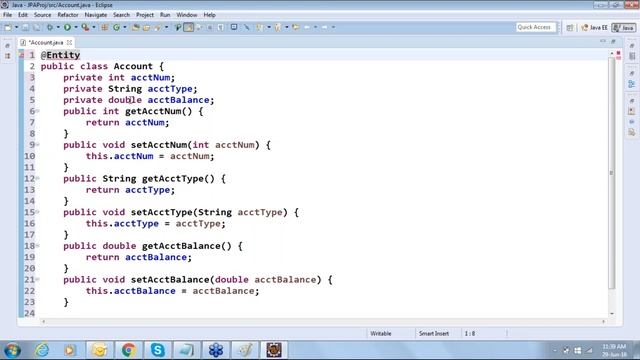640x360 pixels.
Task: Collapse the setAcctNum method fold
Action: tap(38, 144)
